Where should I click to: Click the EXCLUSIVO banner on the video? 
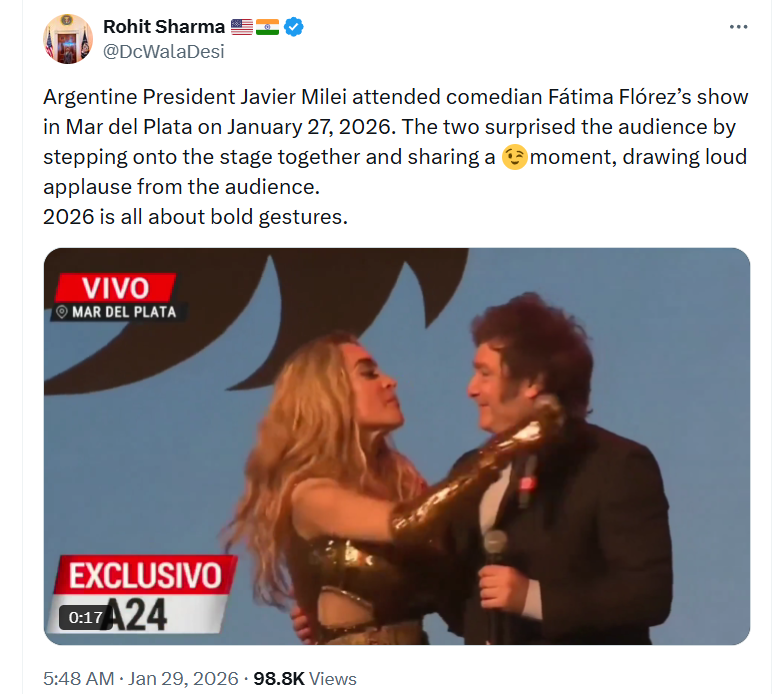pyautogui.click(x=144, y=575)
